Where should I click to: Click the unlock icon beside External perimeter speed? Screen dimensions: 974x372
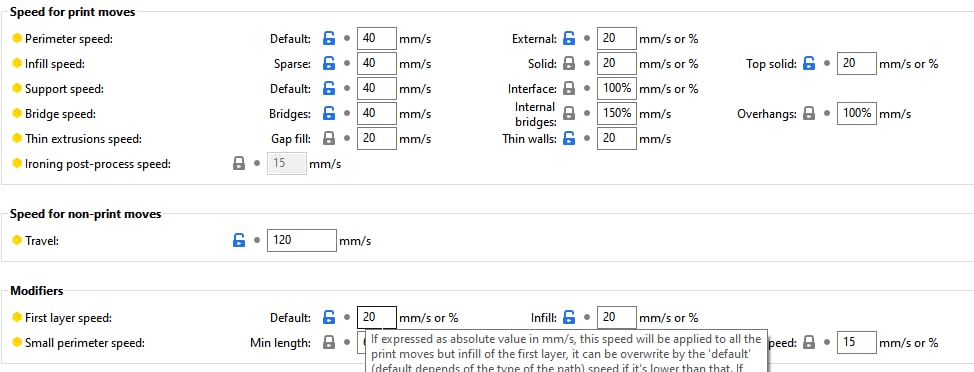(x=569, y=39)
